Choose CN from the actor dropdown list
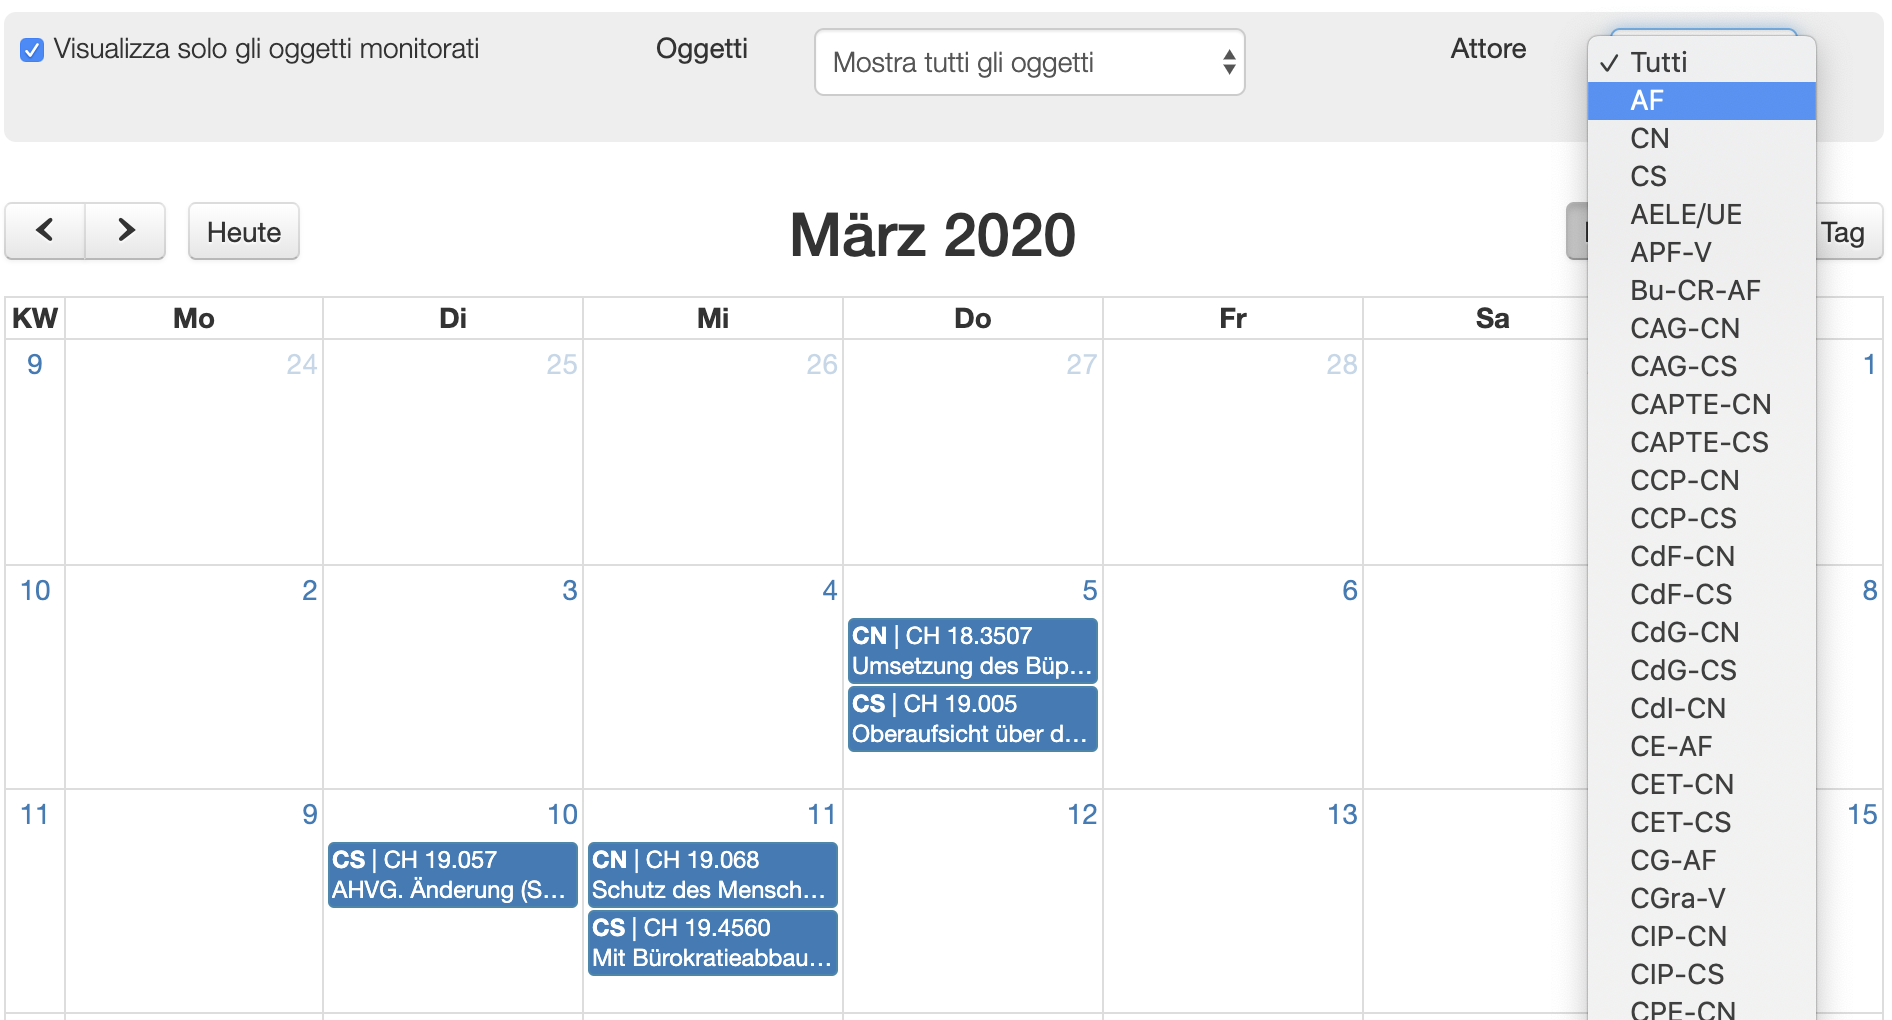The width and height of the screenshot is (1892, 1020). point(1700,139)
